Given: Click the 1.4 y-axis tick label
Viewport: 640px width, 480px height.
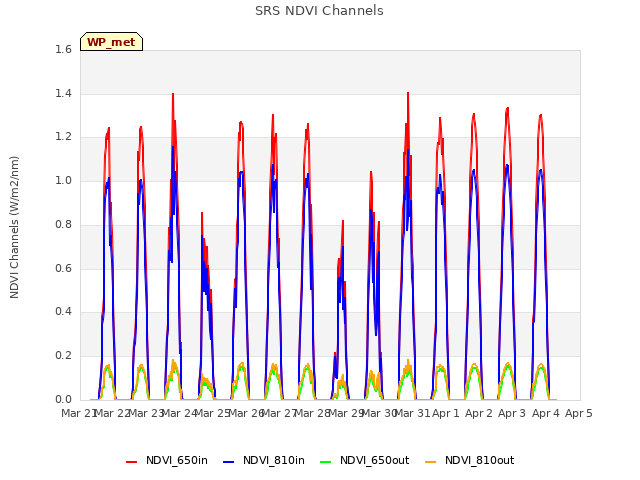Looking at the screenshot, I should (63, 93).
